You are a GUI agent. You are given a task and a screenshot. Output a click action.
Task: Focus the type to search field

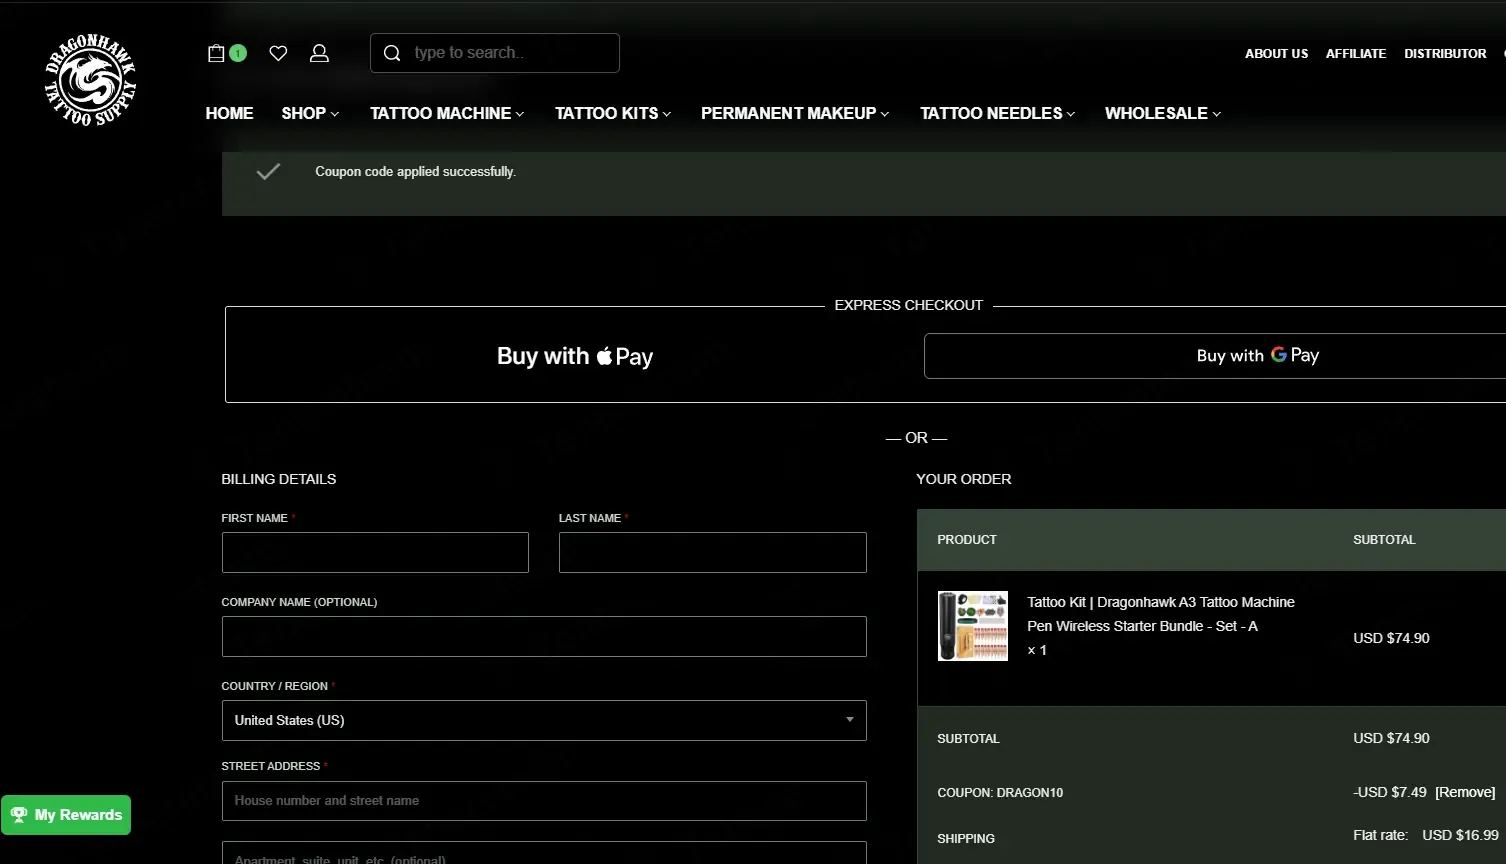click(x=495, y=53)
